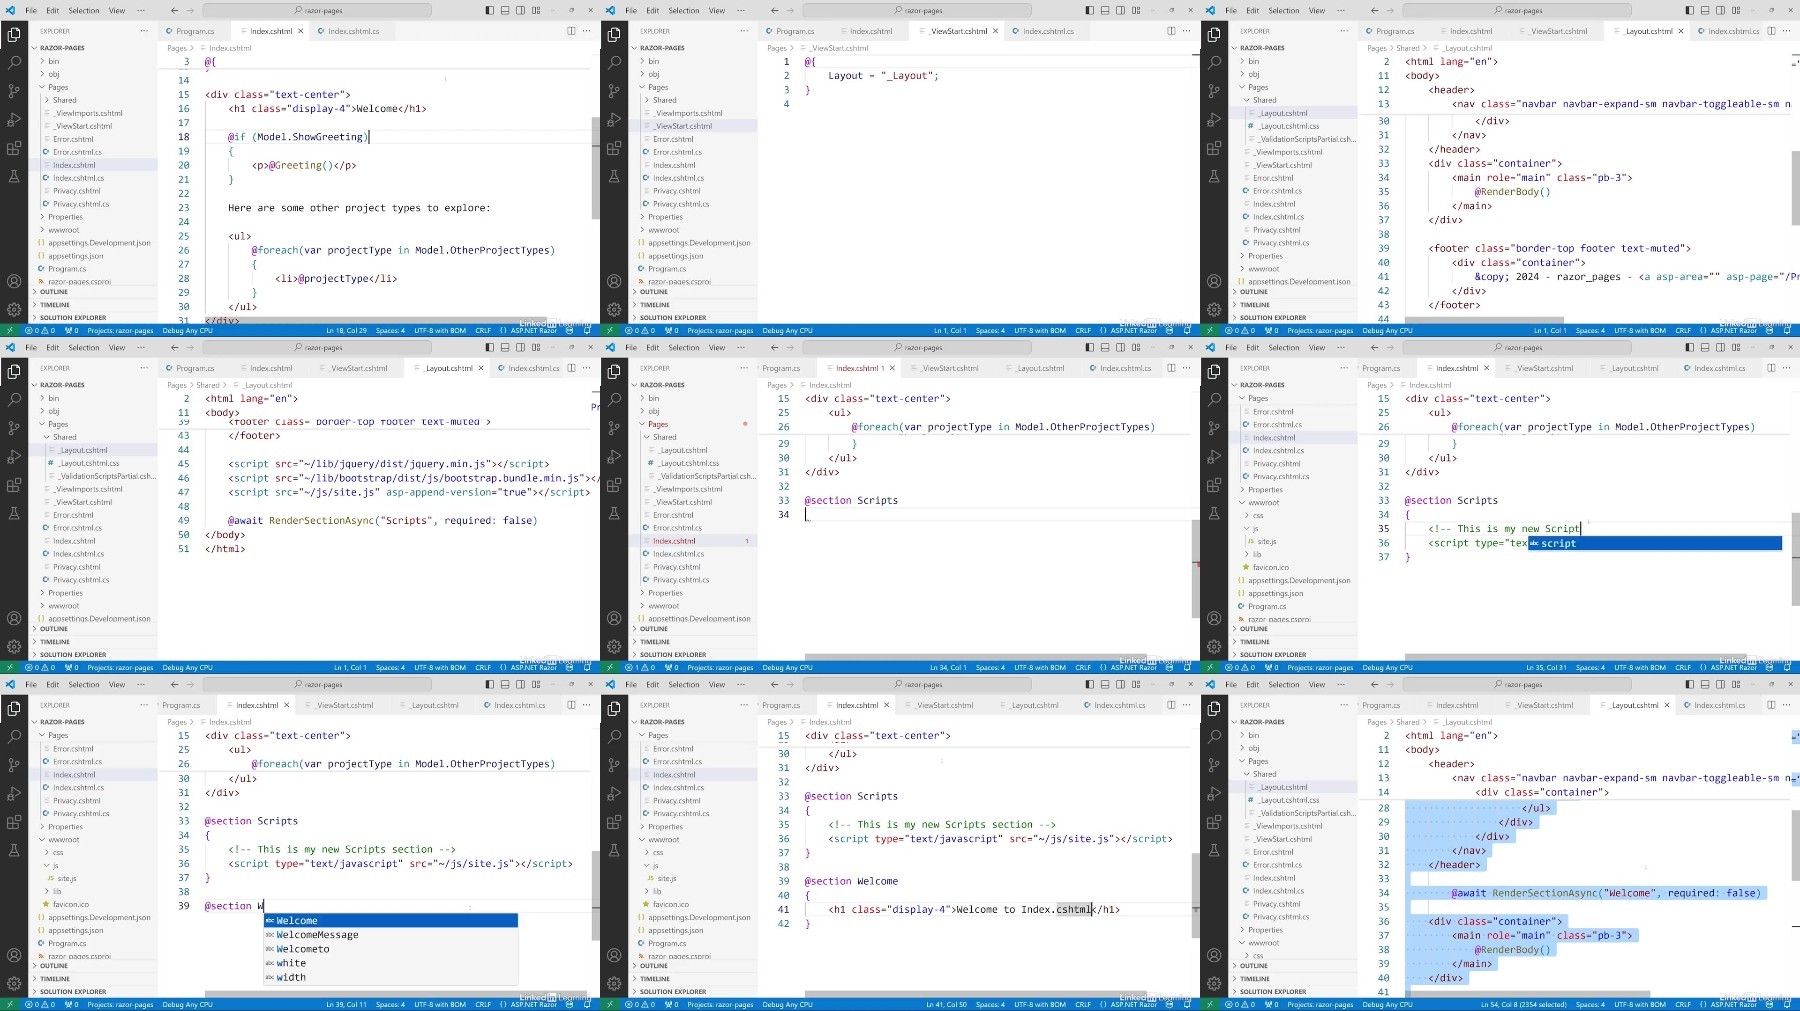Open Extensions view in bottom-right window's activity bar
The image size is (1800, 1011).
[x=1214, y=822]
